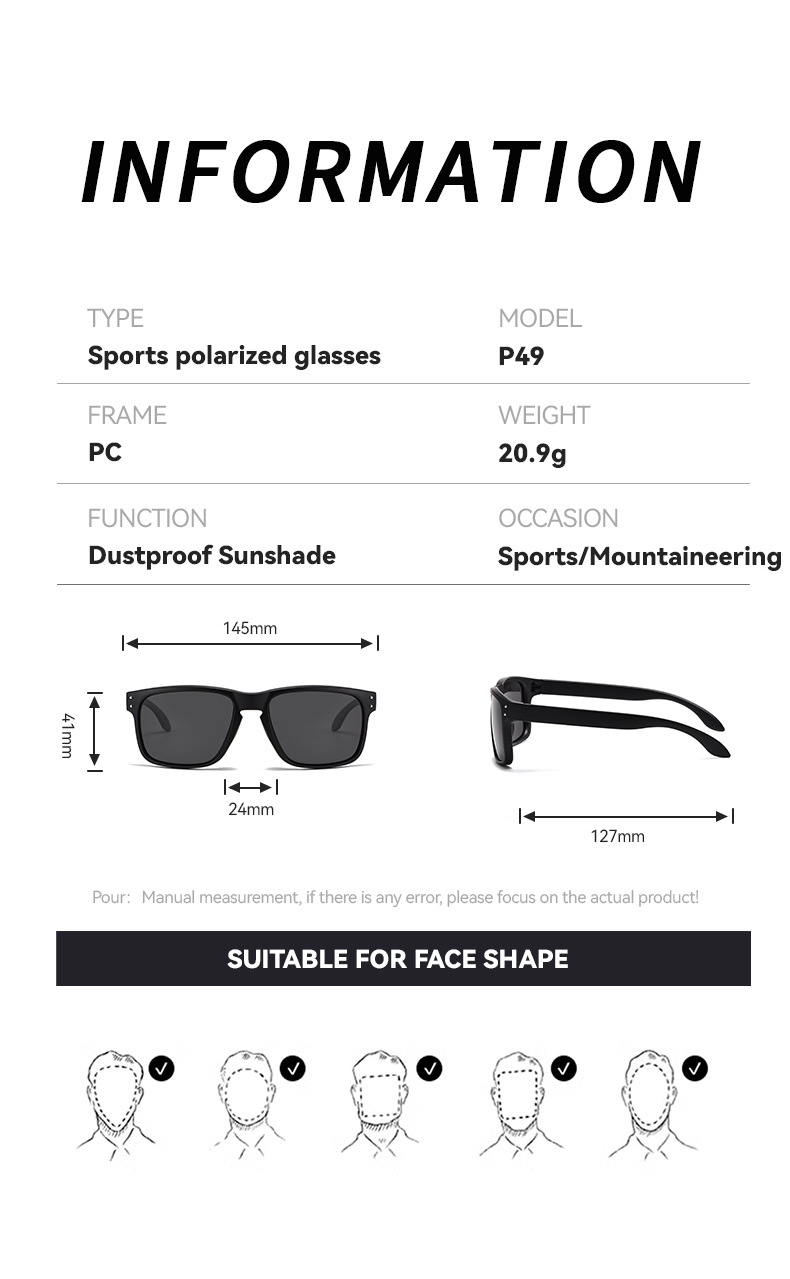Screen dimensions: 790x1279
Task: Click the front-view sunglasses image
Action: pos(250,727)
